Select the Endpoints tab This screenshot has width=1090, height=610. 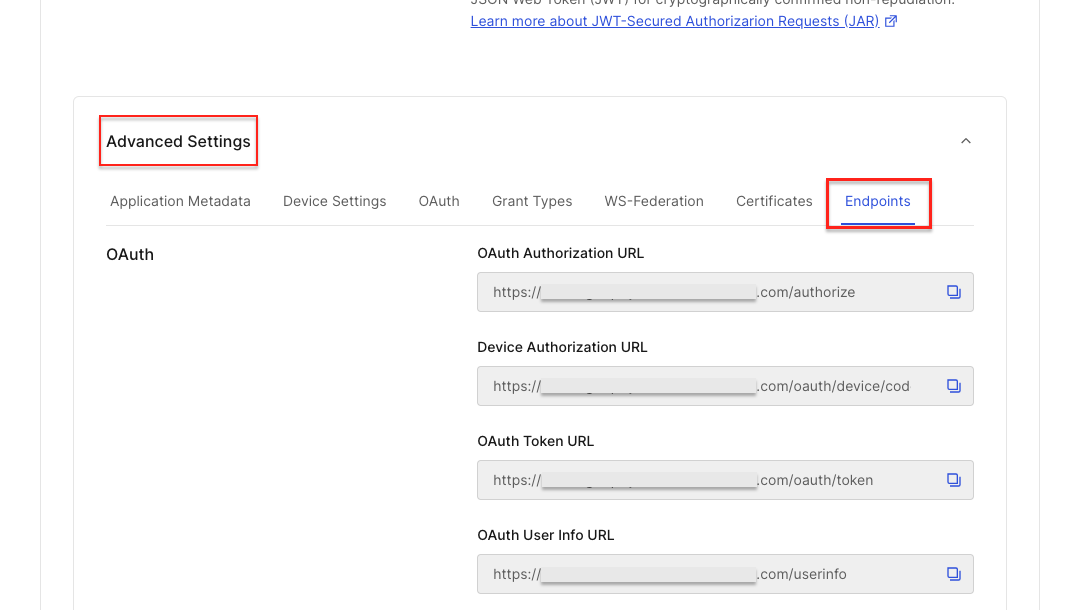(x=877, y=201)
